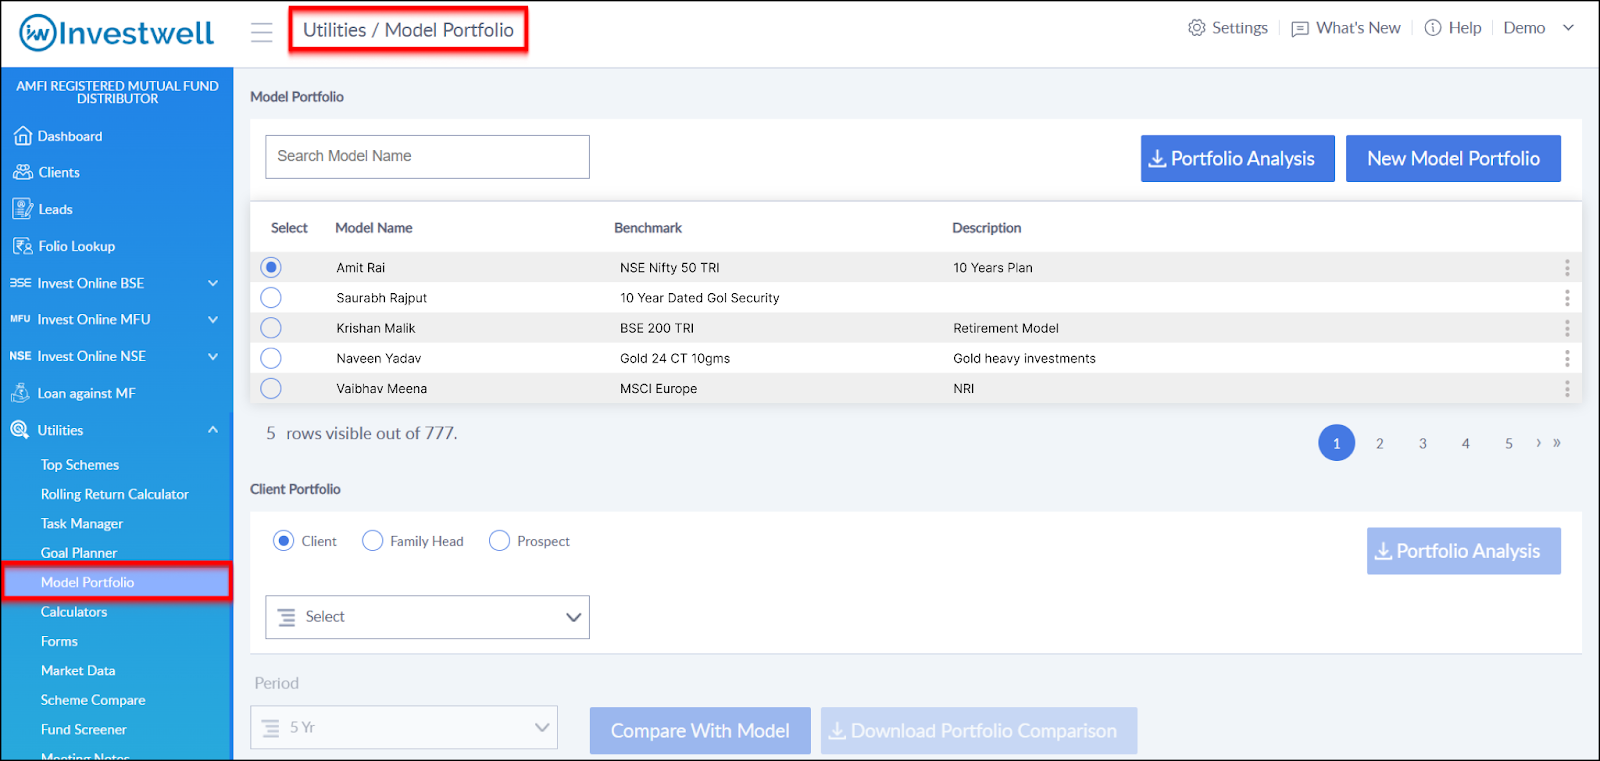Choose the Family Head radio option
The width and height of the screenshot is (1600, 761).
[x=373, y=541]
